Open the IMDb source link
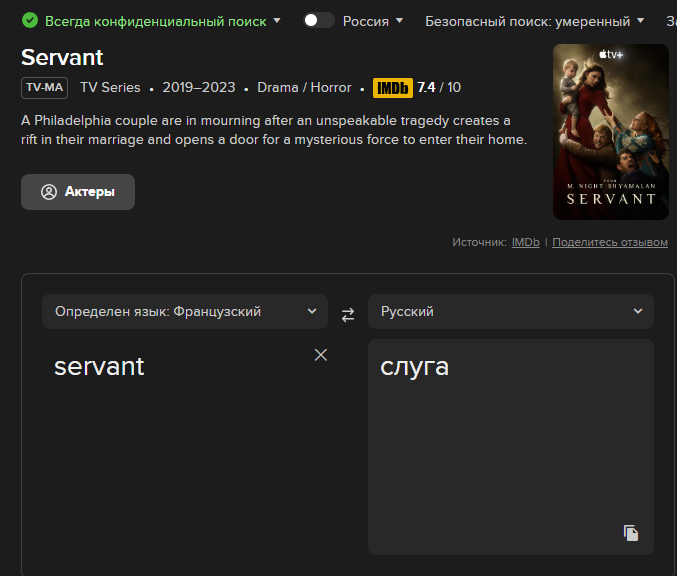 (x=525, y=242)
